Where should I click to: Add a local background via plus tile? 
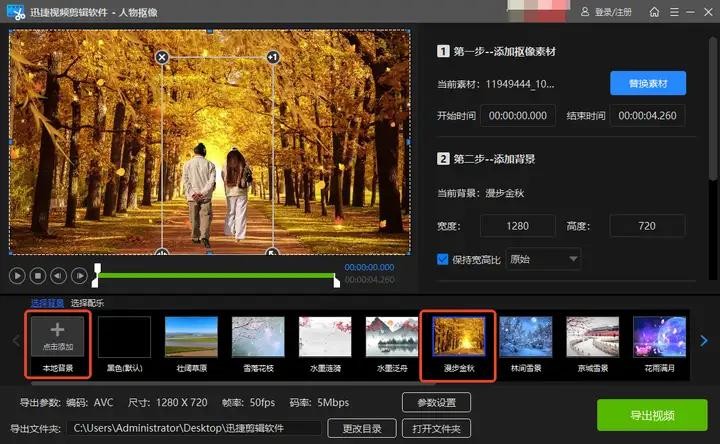point(57,338)
